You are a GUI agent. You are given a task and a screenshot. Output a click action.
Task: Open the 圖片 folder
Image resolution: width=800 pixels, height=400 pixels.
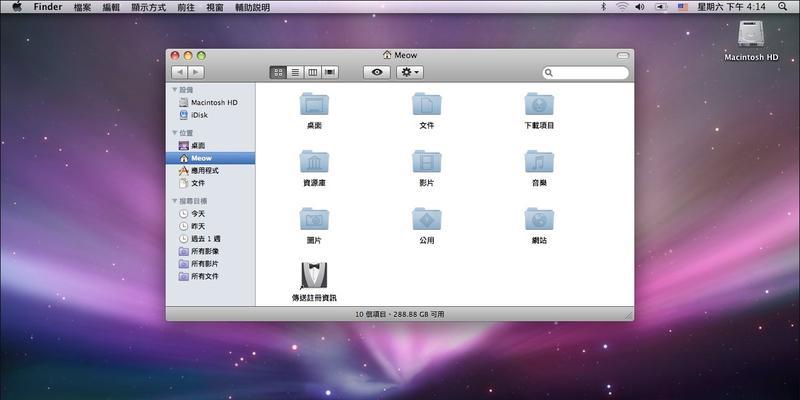pyautogui.click(x=314, y=219)
